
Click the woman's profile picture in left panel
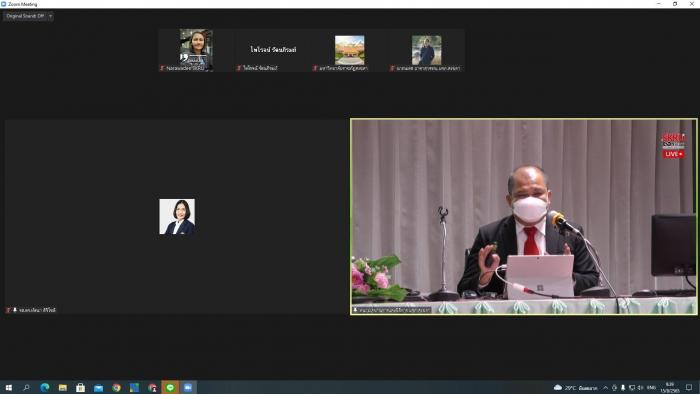click(177, 216)
